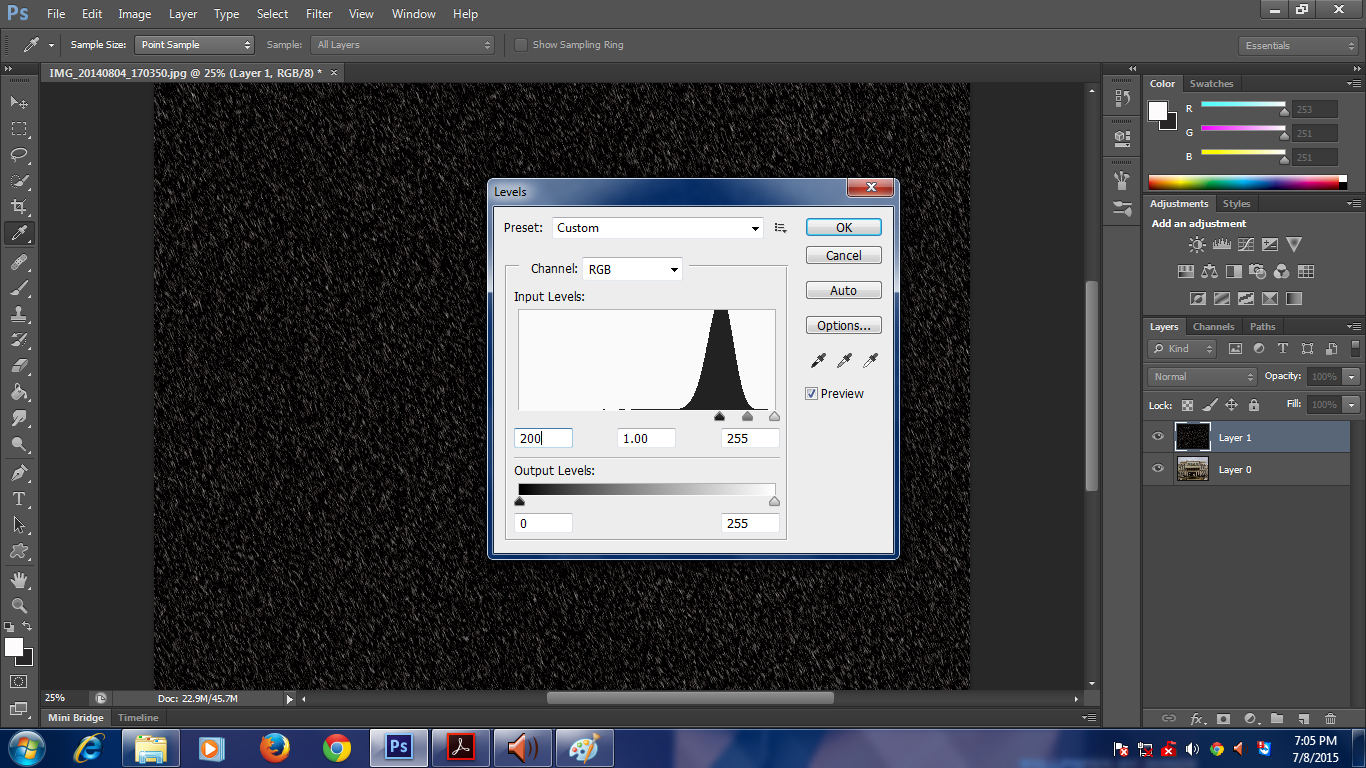Open Levels preset options menu icon

tap(781, 228)
